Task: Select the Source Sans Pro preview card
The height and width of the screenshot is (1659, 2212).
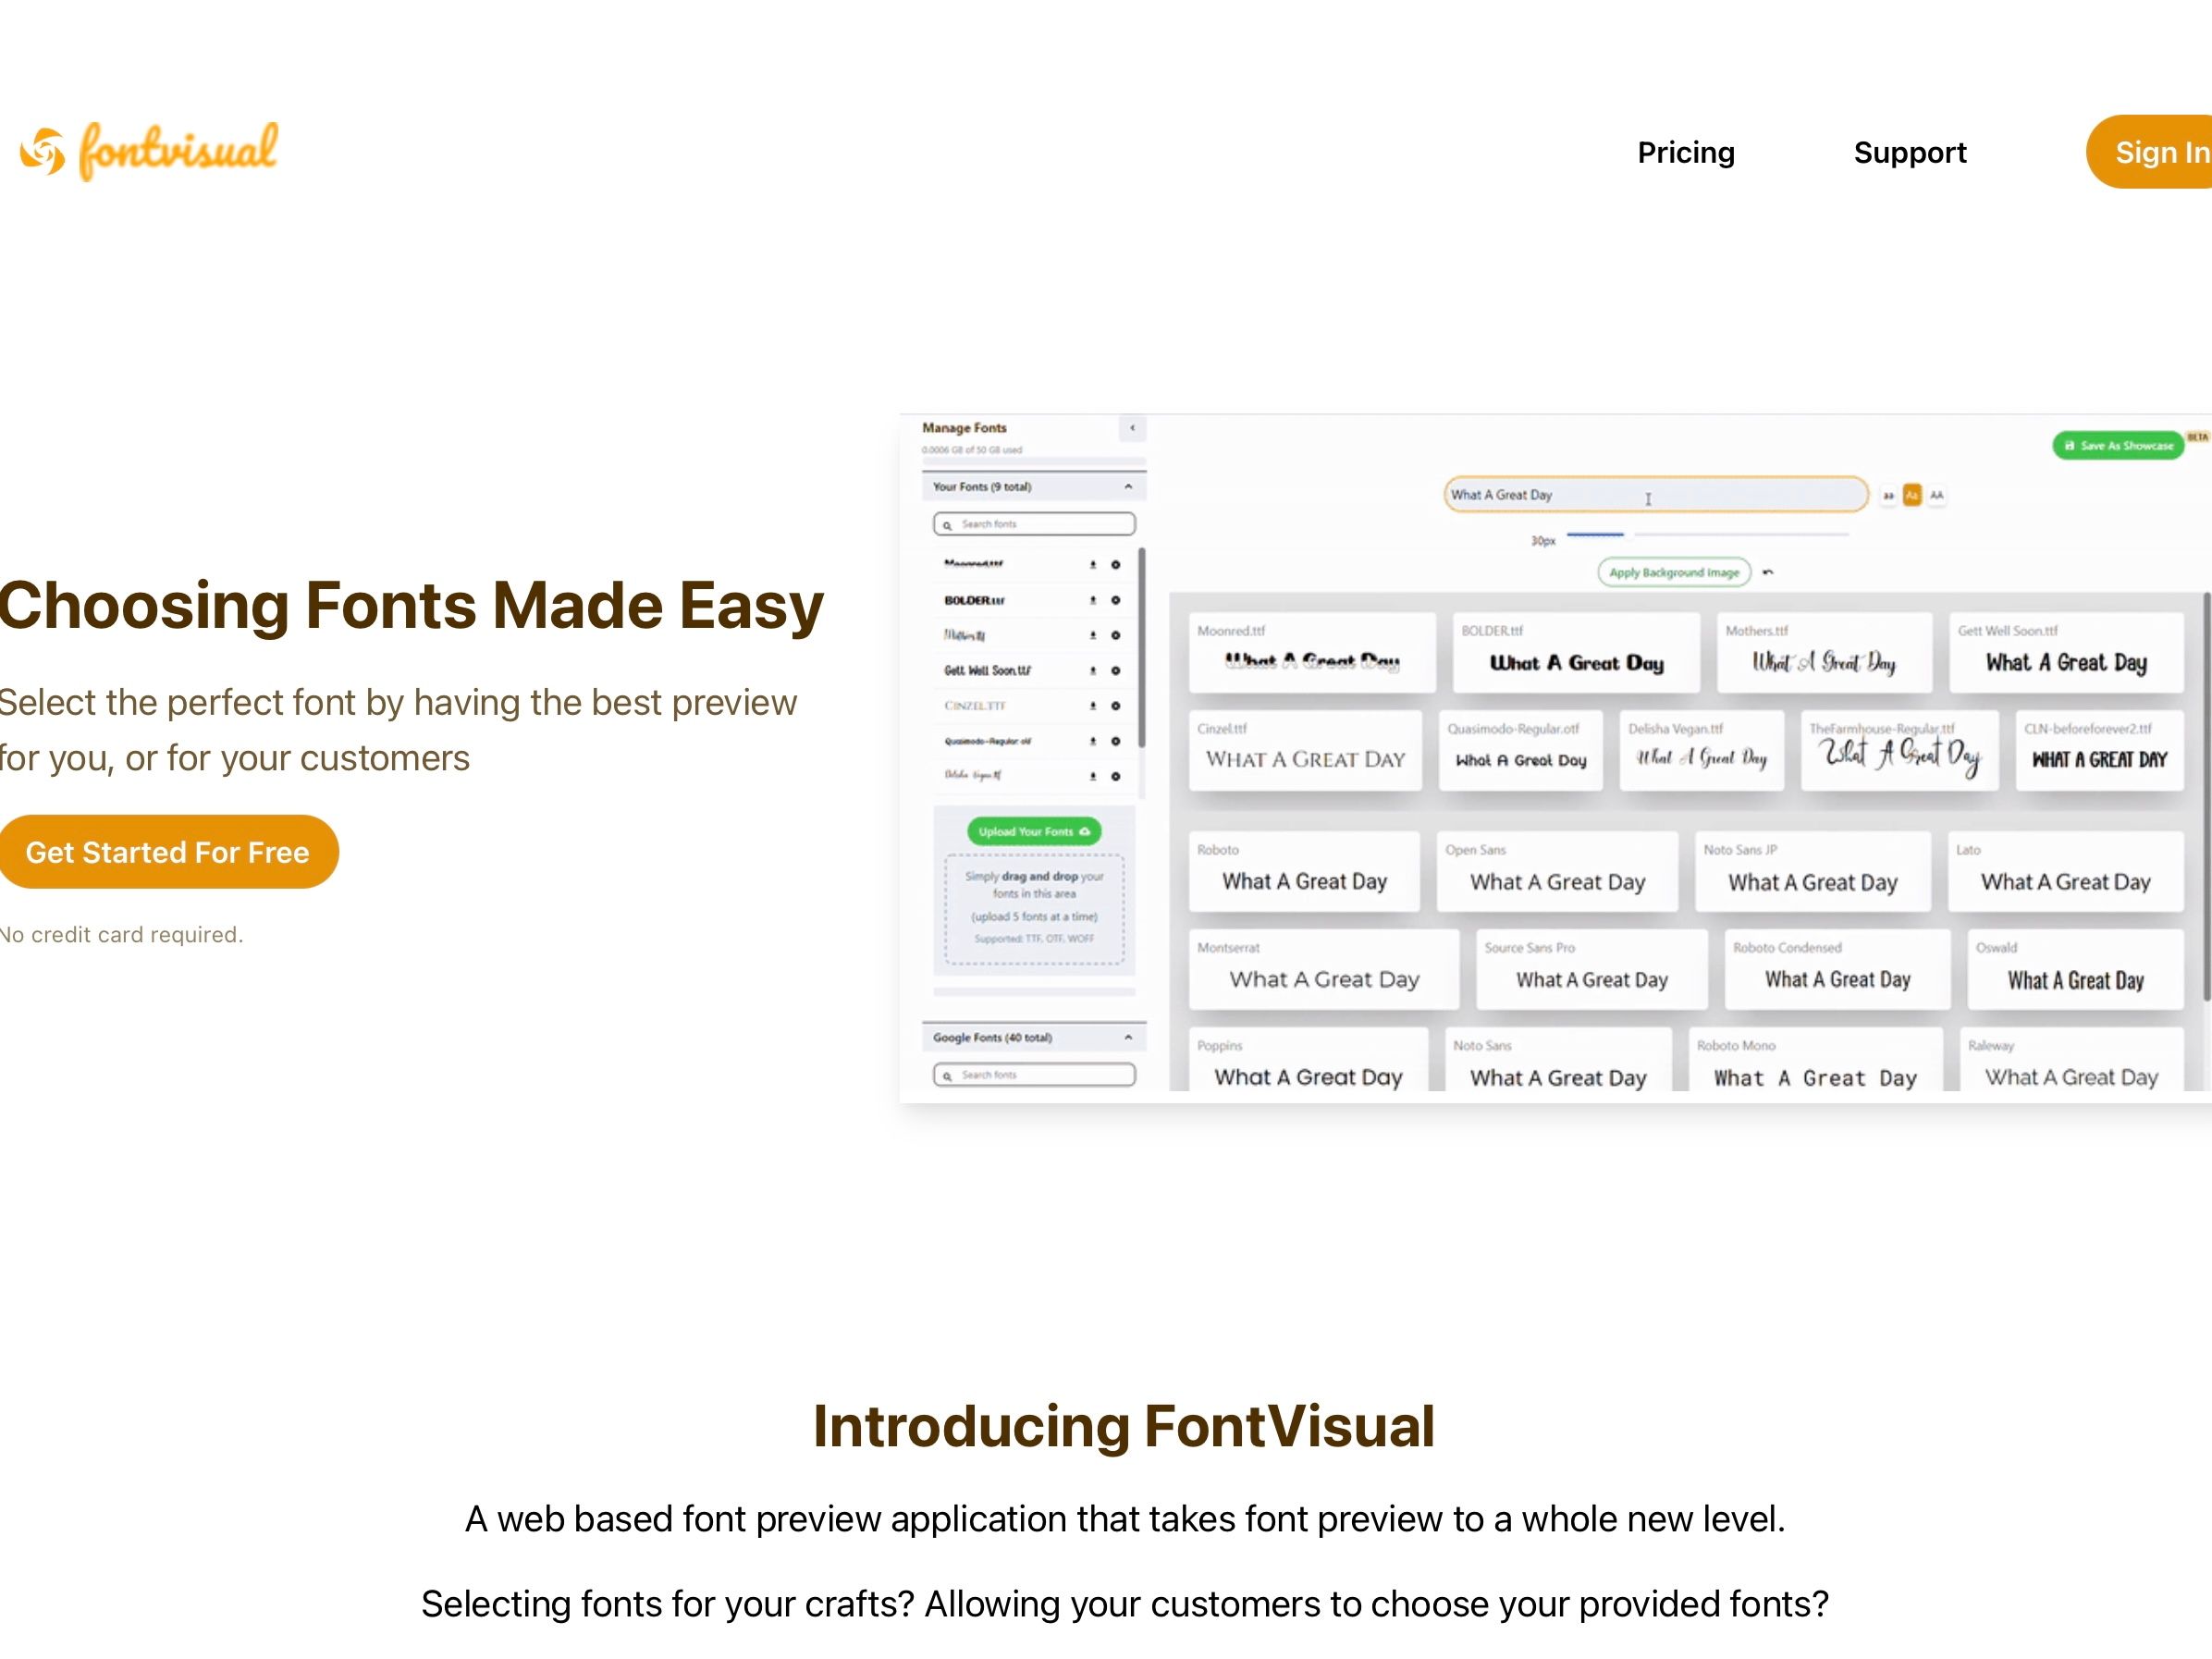Action: (x=1592, y=970)
